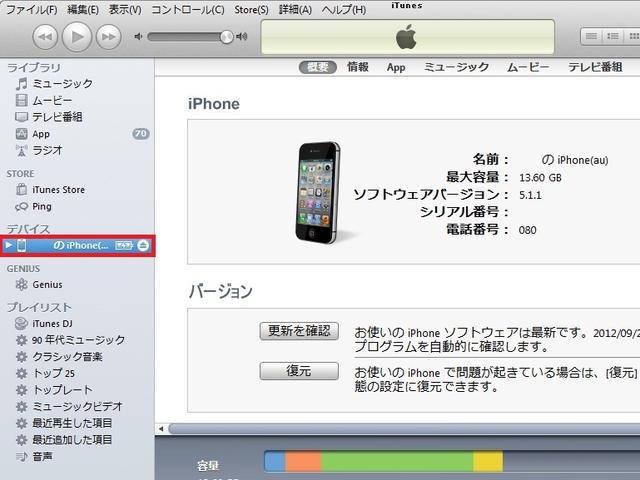Adjust the volume slider knob
Viewport: 640px width, 480px height.
pyautogui.click(x=227, y=37)
